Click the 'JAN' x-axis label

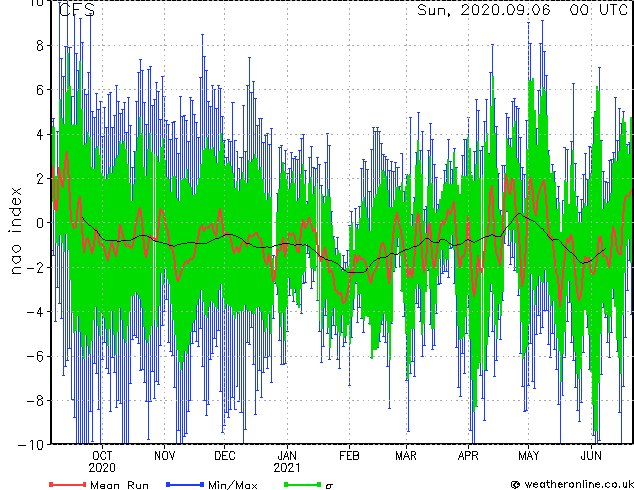tap(287, 456)
